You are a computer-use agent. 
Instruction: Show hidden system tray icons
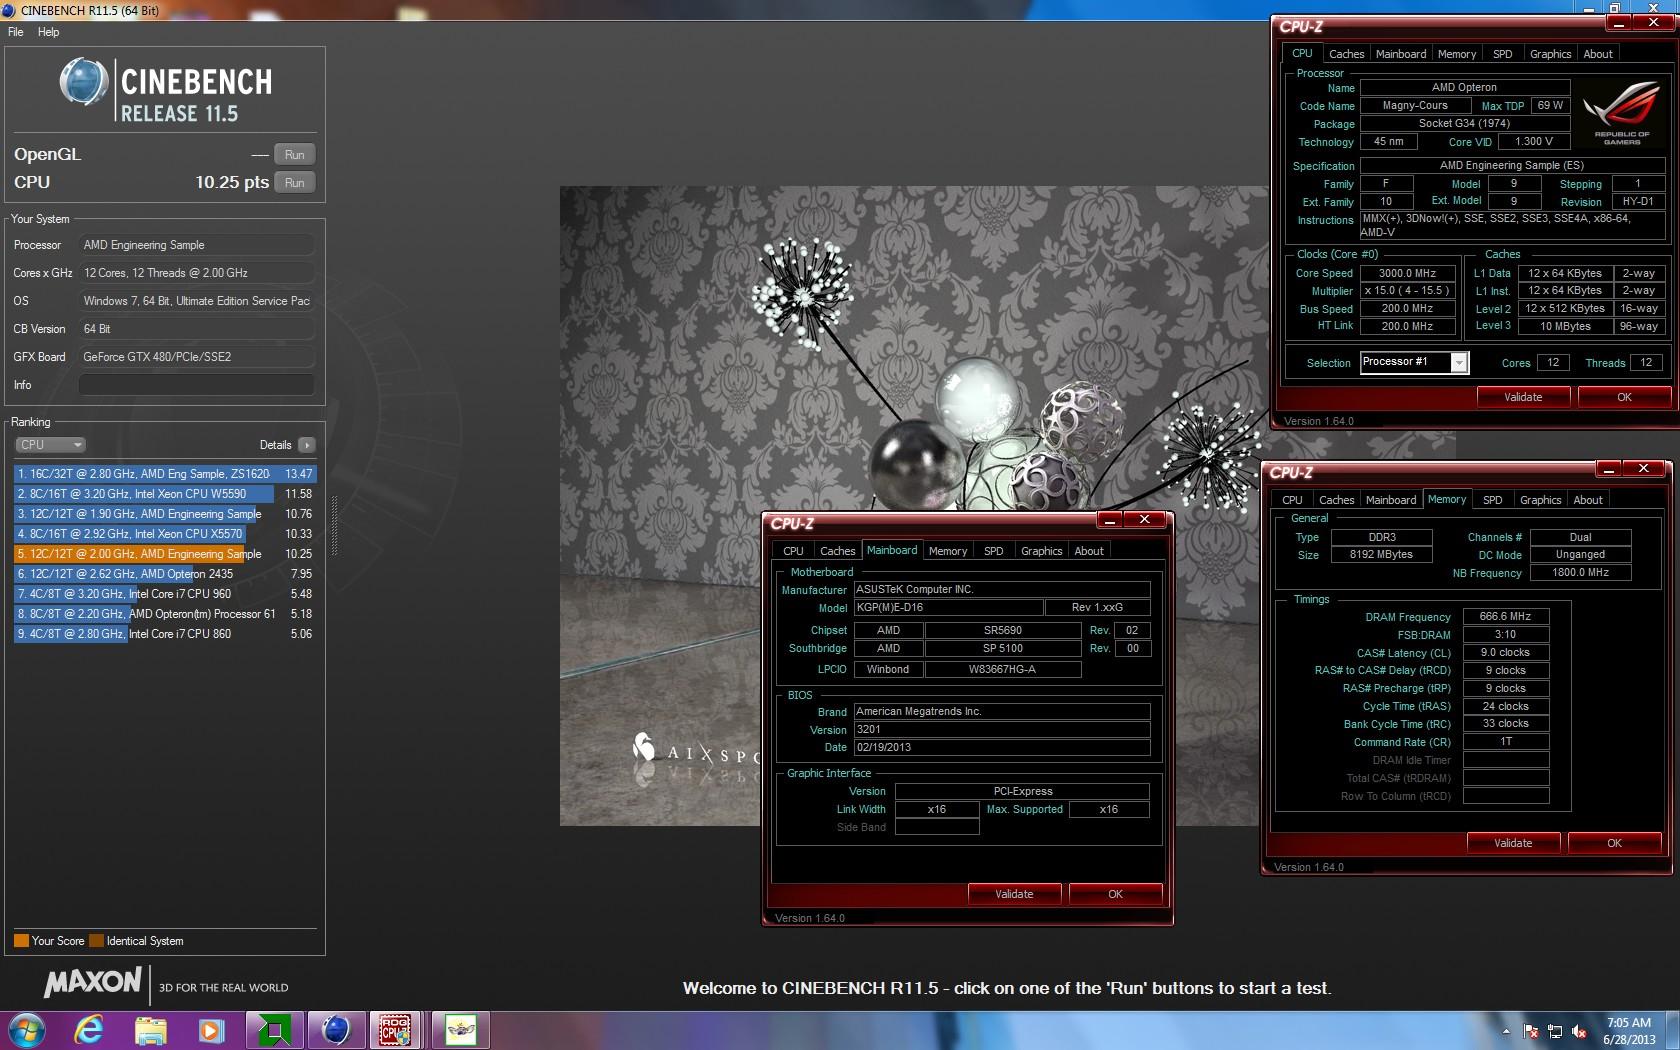tap(1506, 1031)
